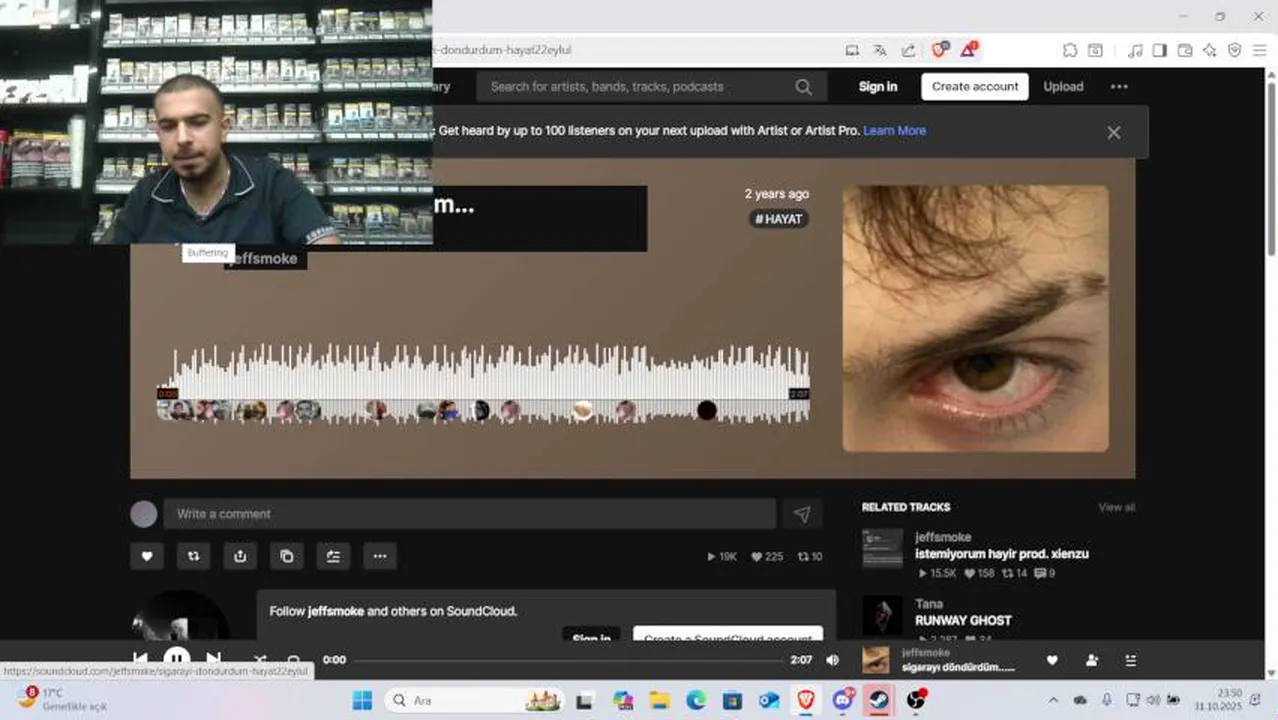Jump to the middle of the track waveform

[x=483, y=383]
